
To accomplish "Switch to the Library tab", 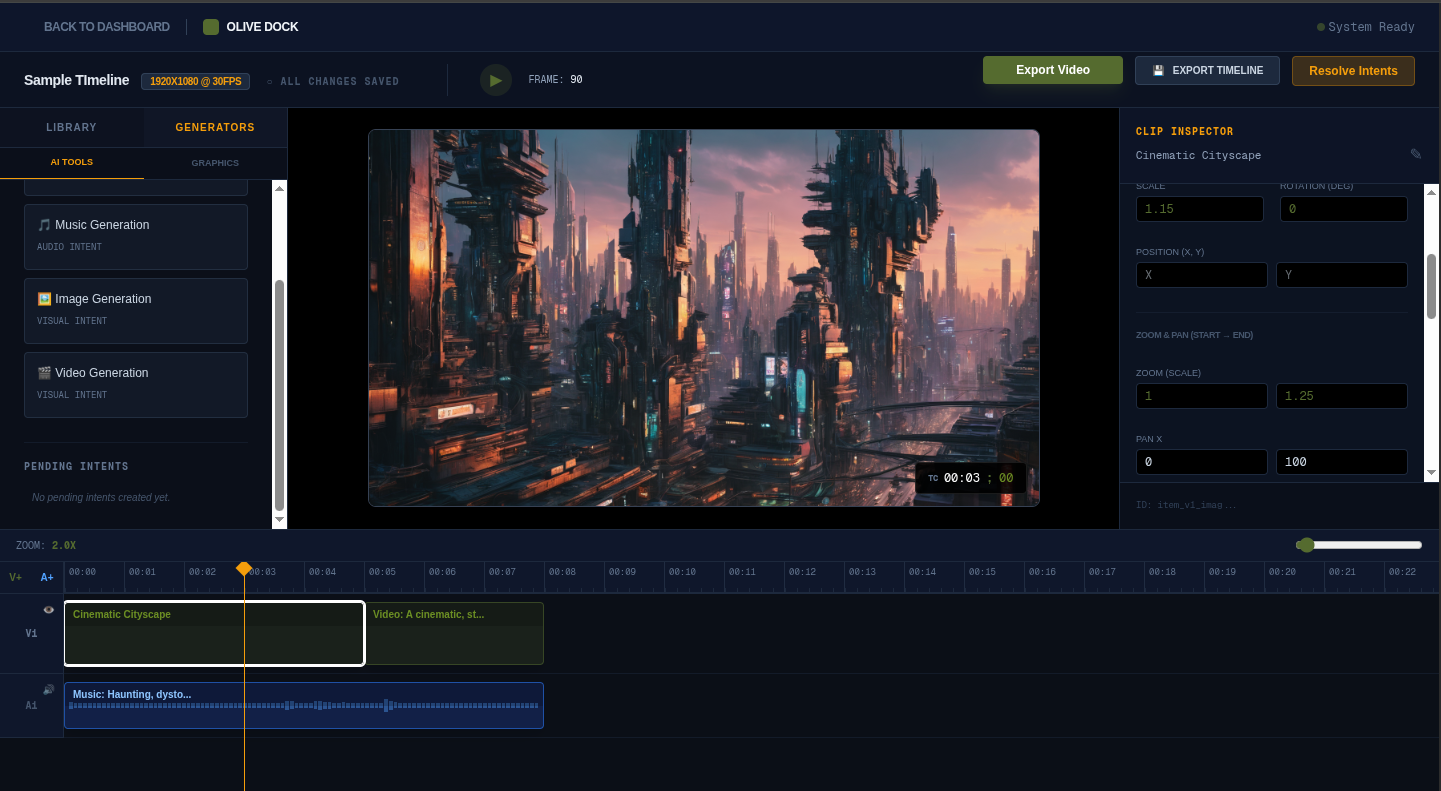I will click(x=72, y=127).
